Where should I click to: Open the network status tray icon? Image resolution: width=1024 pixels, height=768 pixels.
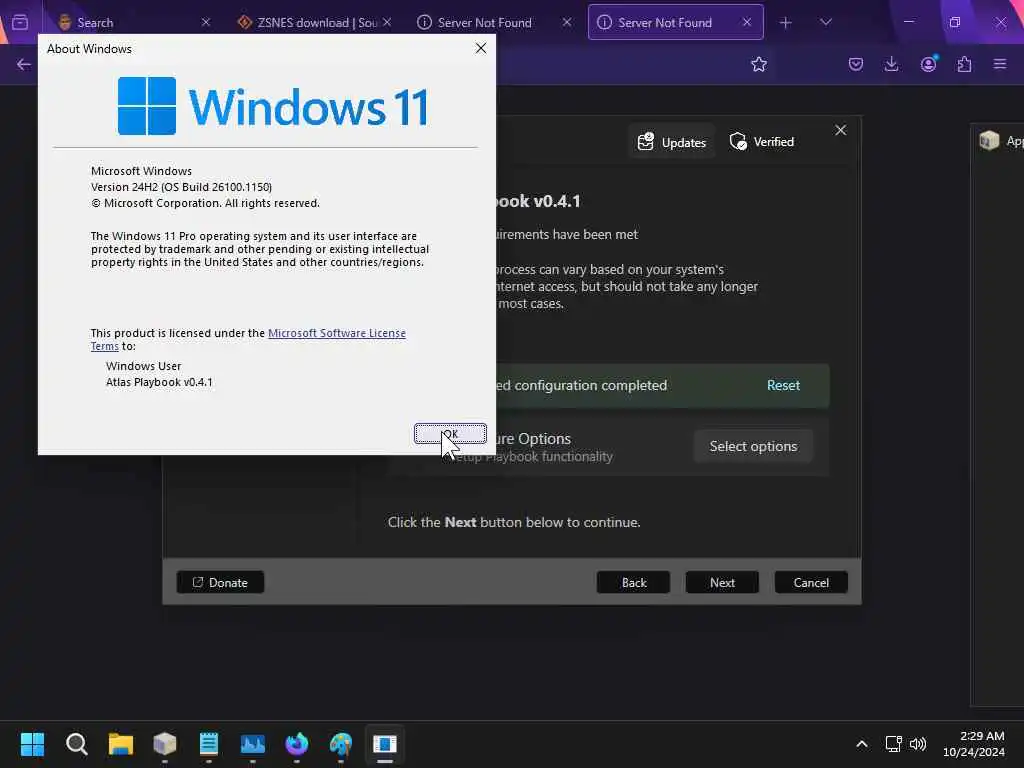coord(893,744)
